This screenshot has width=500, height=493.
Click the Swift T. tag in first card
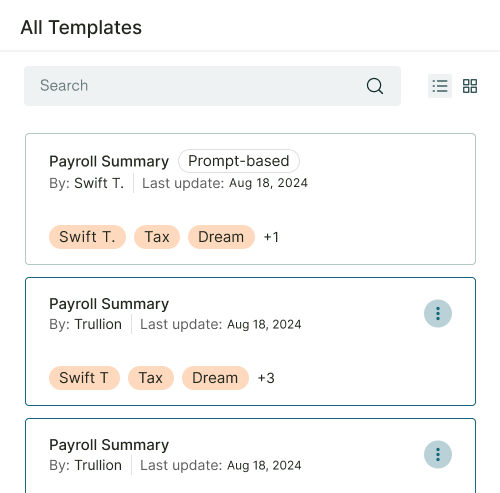pos(87,237)
